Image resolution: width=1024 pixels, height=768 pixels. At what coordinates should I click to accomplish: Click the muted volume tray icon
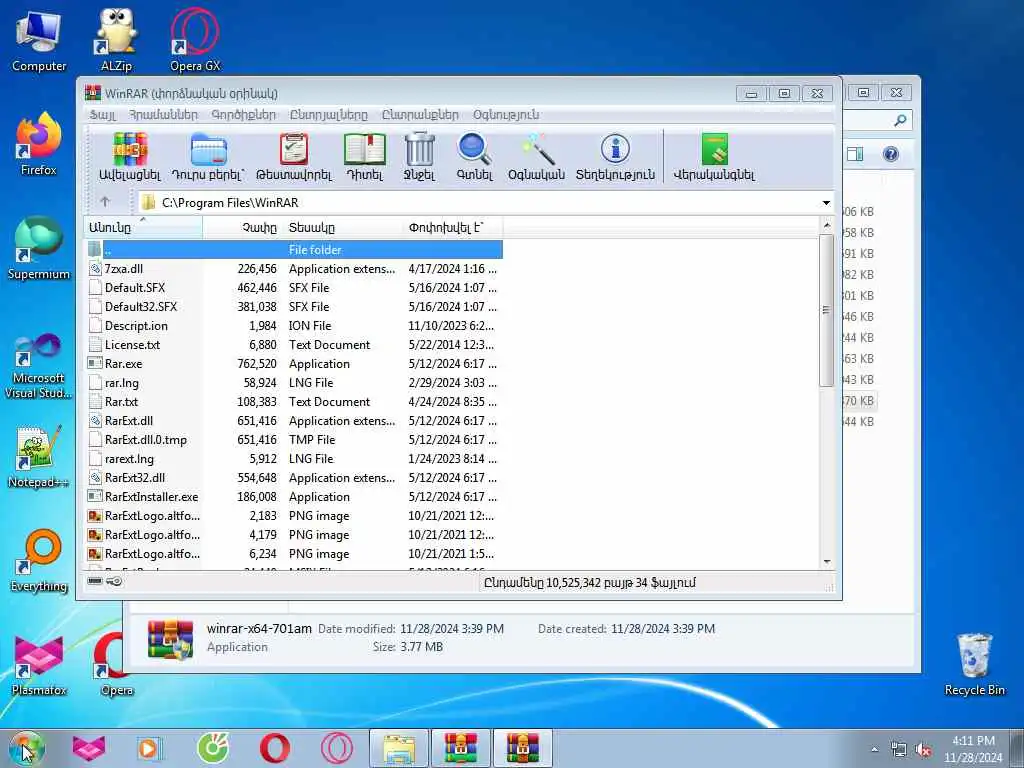pyautogui.click(x=923, y=750)
